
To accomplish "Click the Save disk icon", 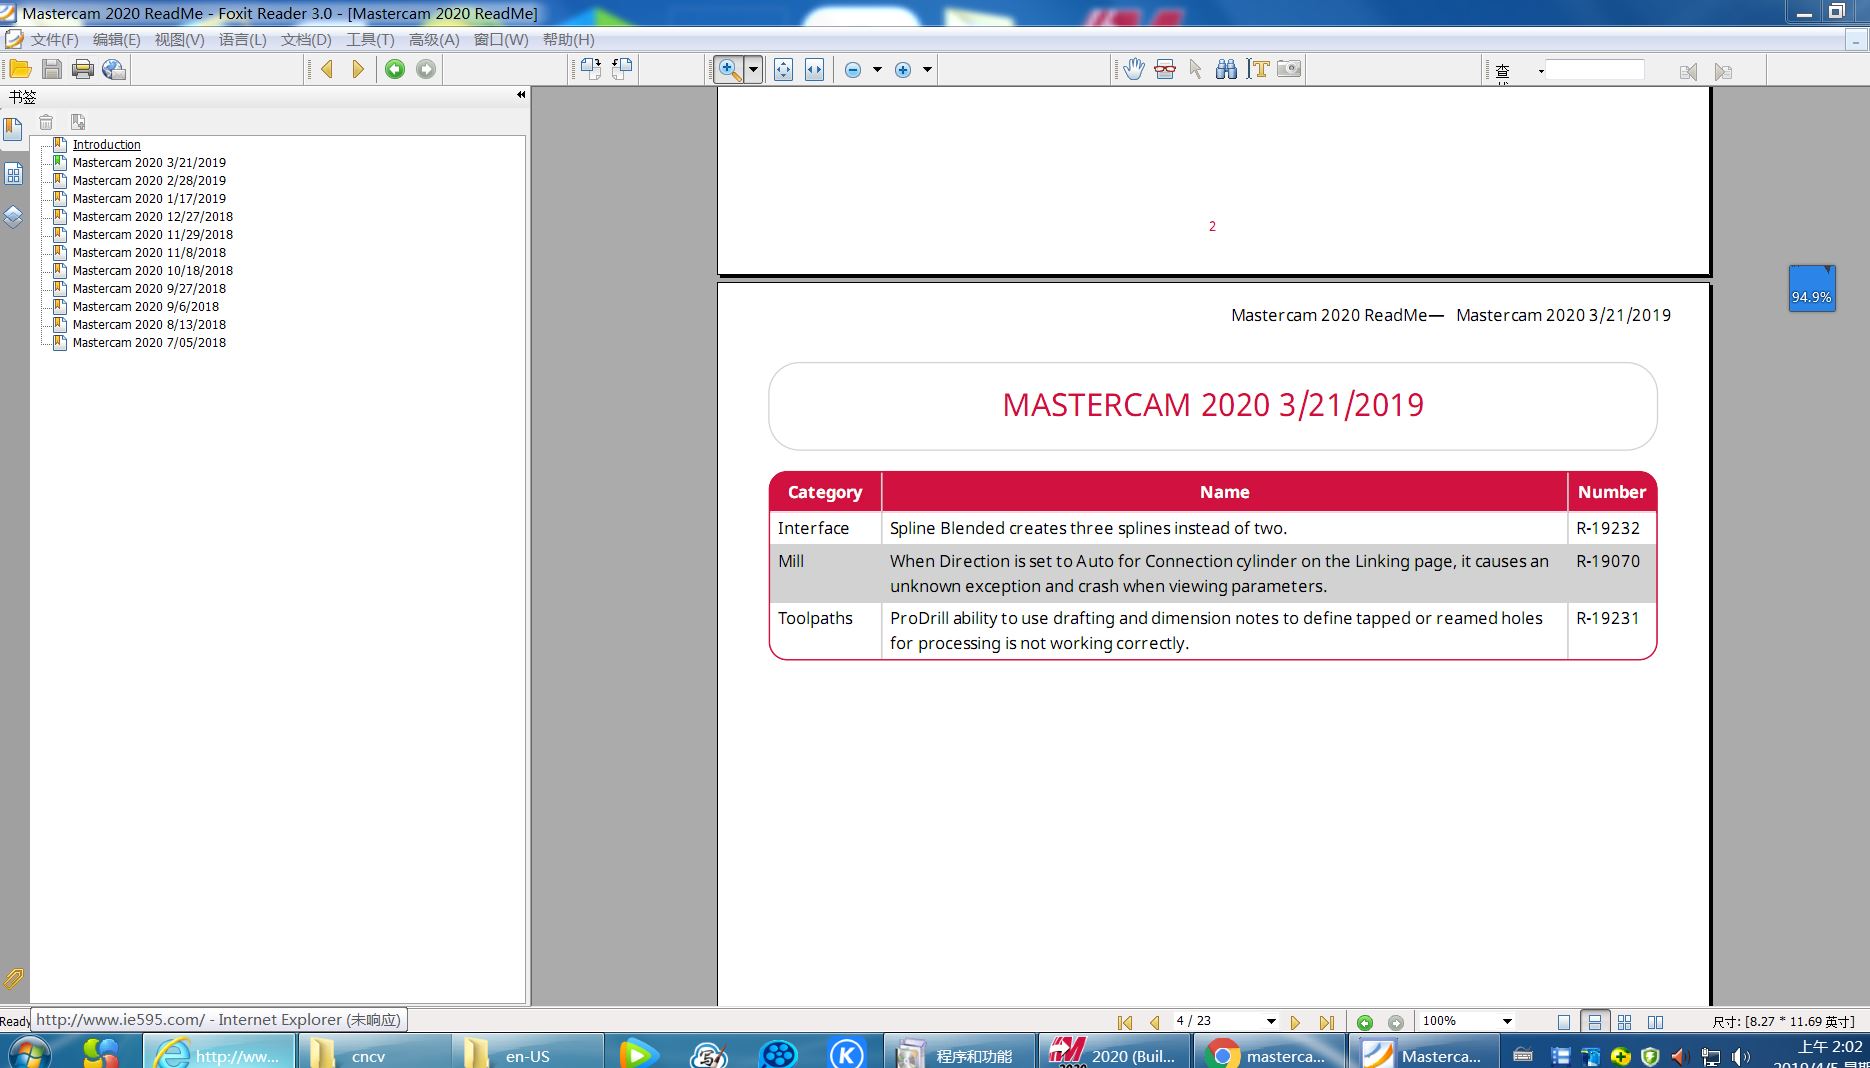I will 52,69.
